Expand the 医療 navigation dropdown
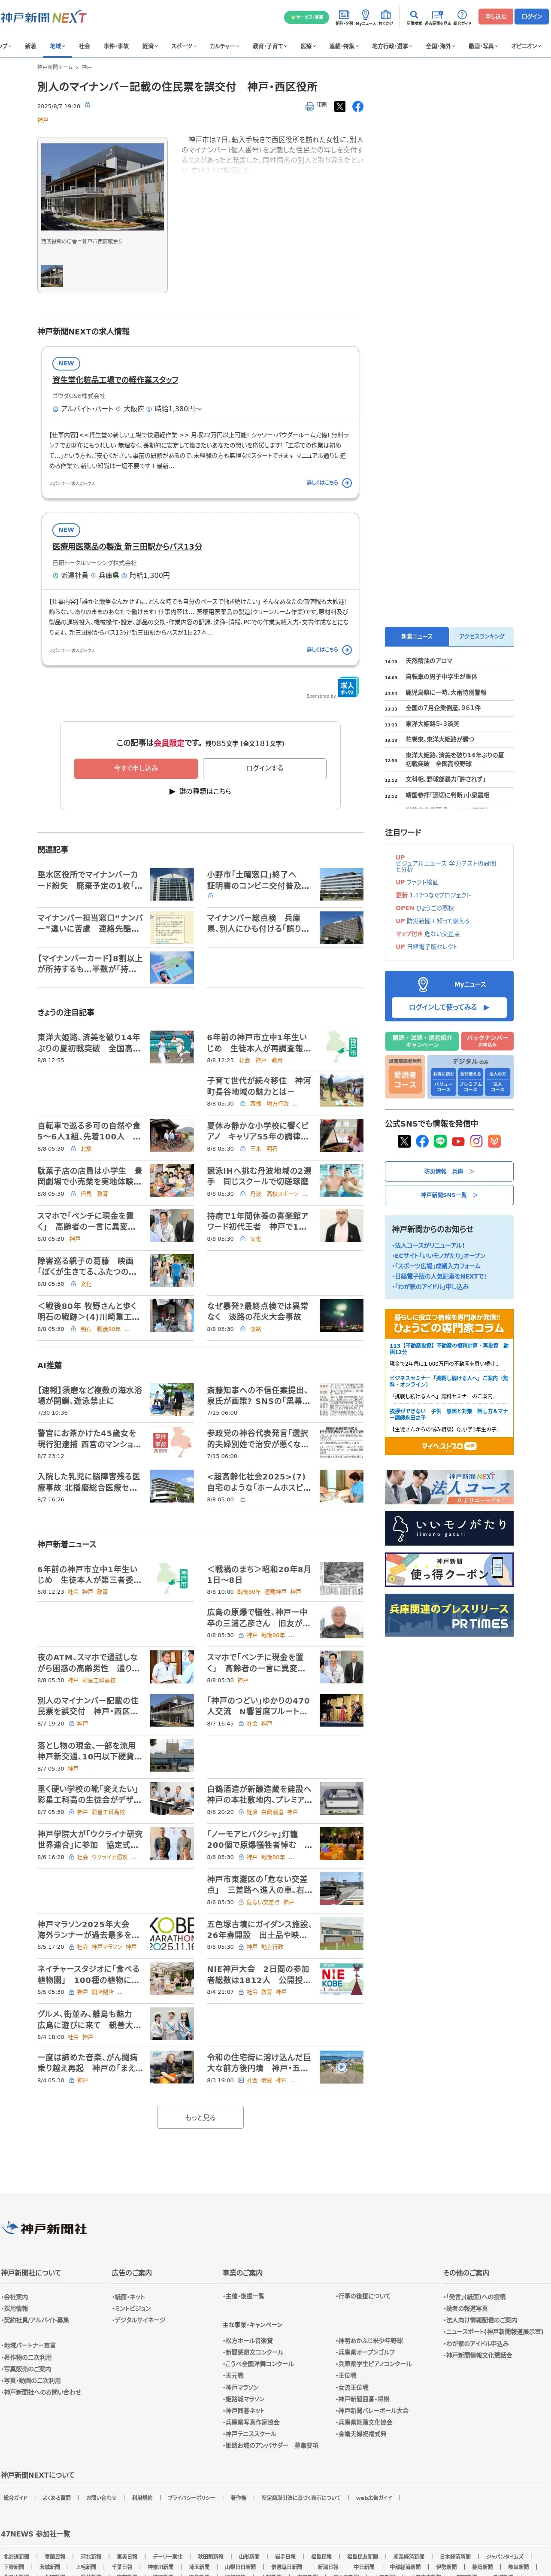This screenshot has width=551, height=2576. coord(309,46)
